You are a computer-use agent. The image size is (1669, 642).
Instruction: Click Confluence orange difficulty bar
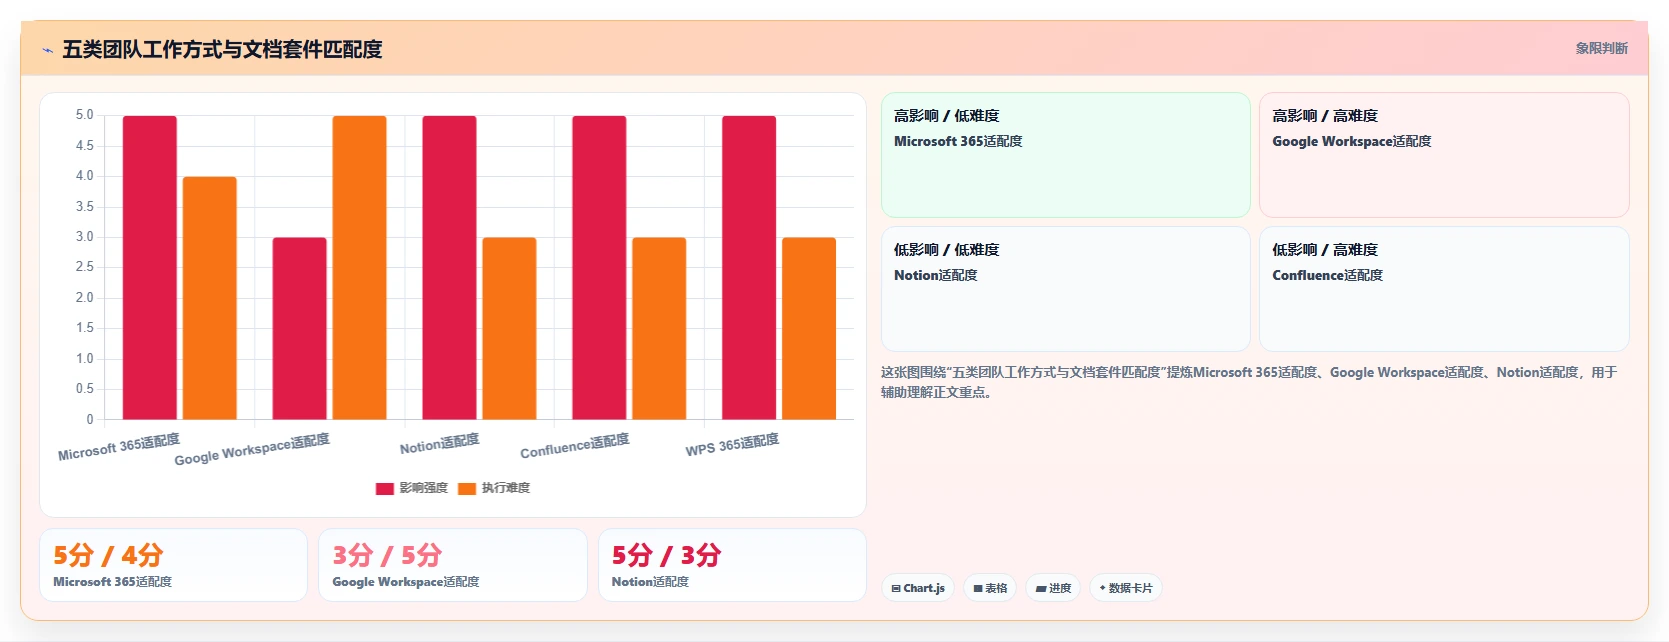(660, 328)
